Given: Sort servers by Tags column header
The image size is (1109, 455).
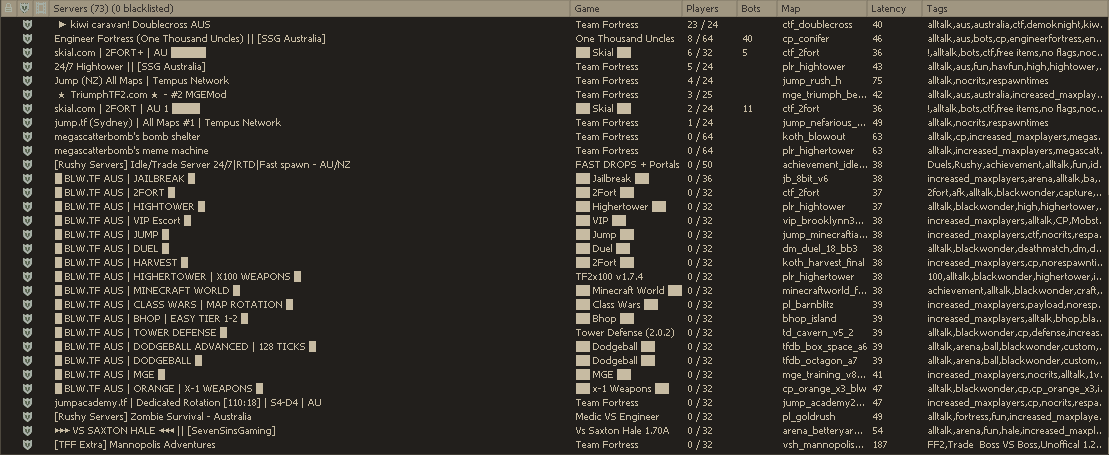Looking at the screenshot, I should pos(1016,8).
